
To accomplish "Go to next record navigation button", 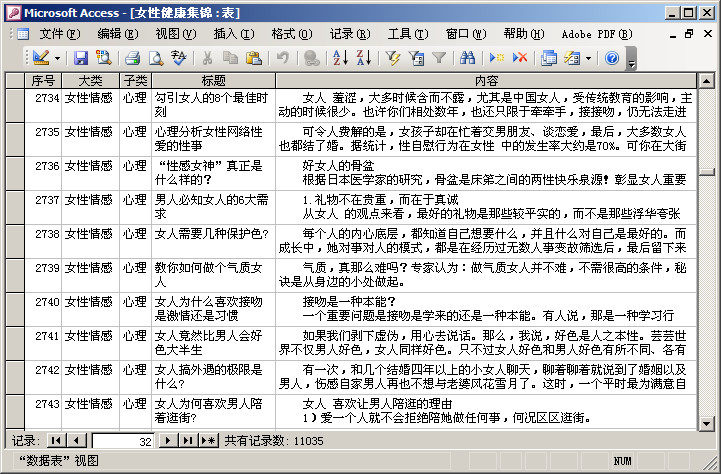I will click(168, 440).
